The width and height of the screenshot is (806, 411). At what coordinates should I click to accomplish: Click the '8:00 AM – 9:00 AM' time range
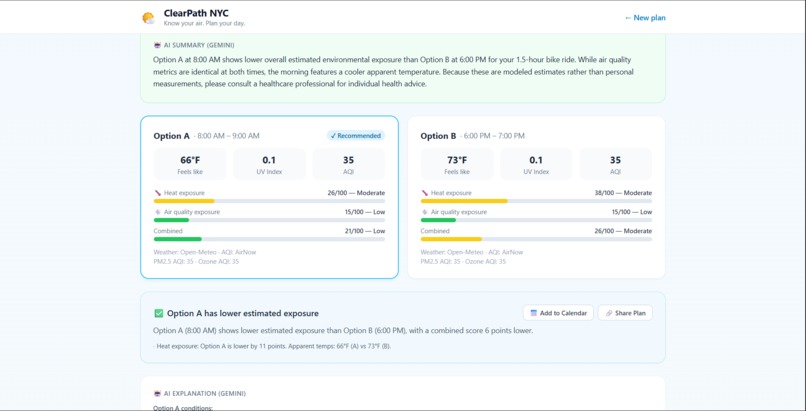228,136
